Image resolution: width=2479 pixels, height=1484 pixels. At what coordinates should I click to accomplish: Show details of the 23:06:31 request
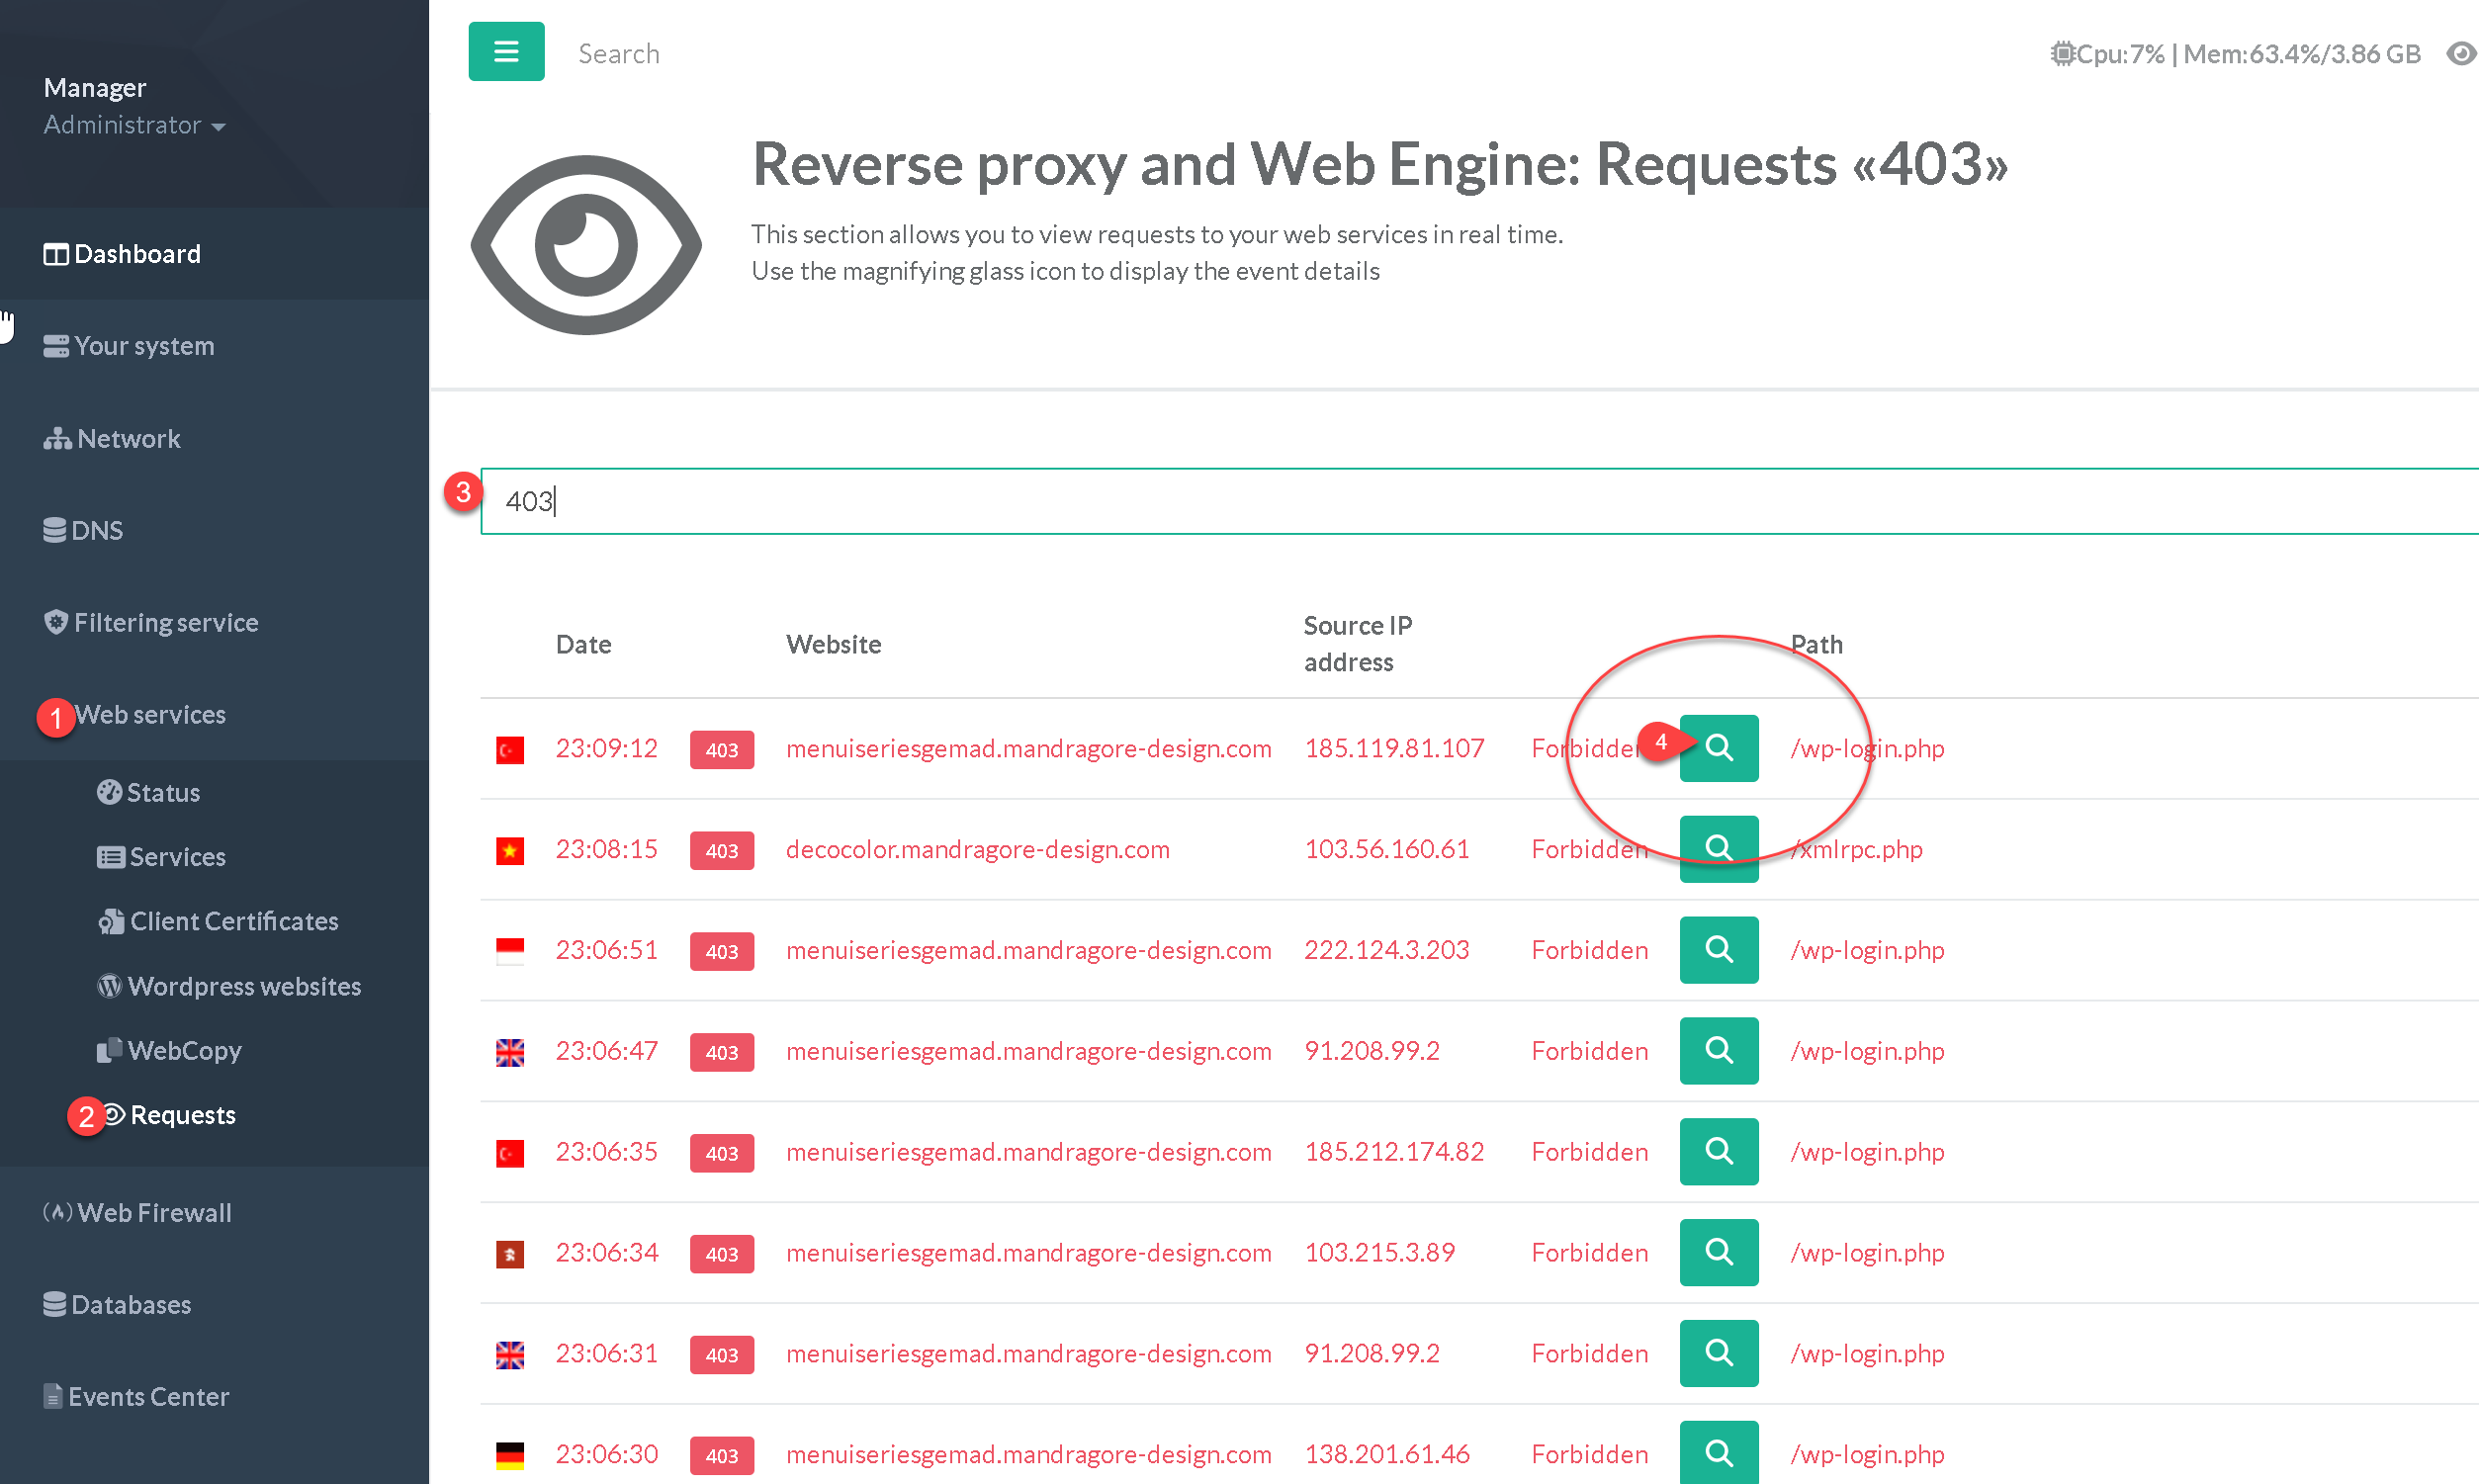(1718, 1353)
